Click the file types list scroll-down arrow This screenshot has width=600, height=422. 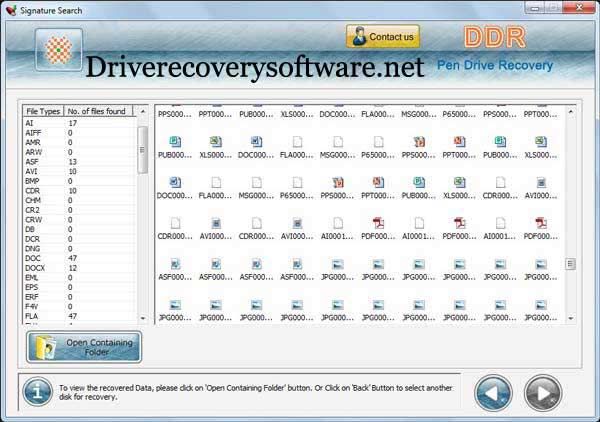(143, 318)
